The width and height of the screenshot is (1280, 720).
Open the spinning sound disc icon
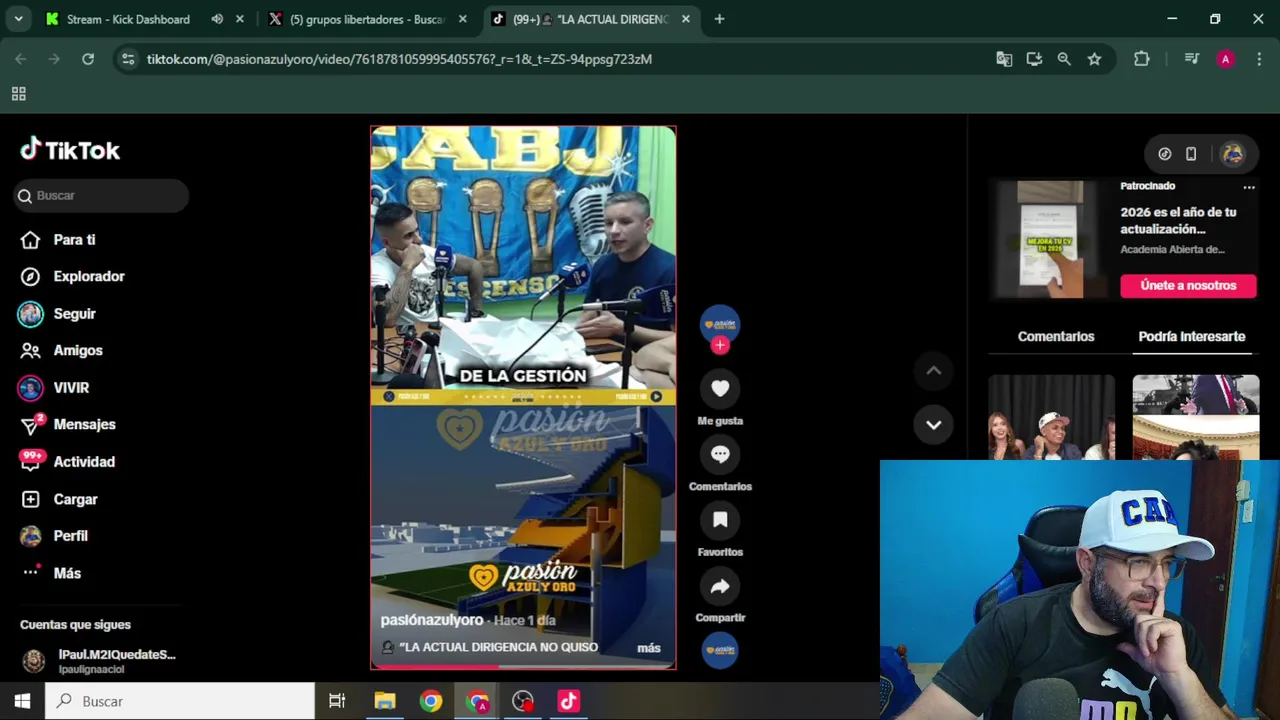coord(720,650)
